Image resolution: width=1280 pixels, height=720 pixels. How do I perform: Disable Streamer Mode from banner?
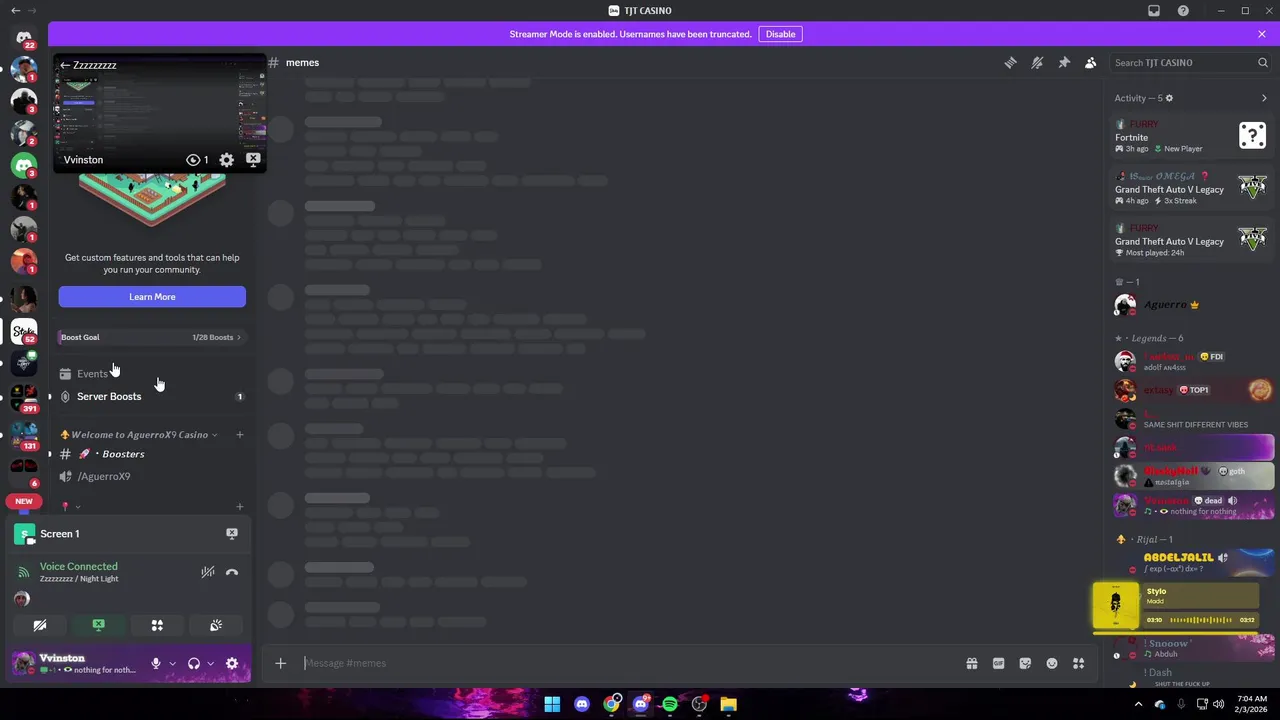(x=780, y=34)
